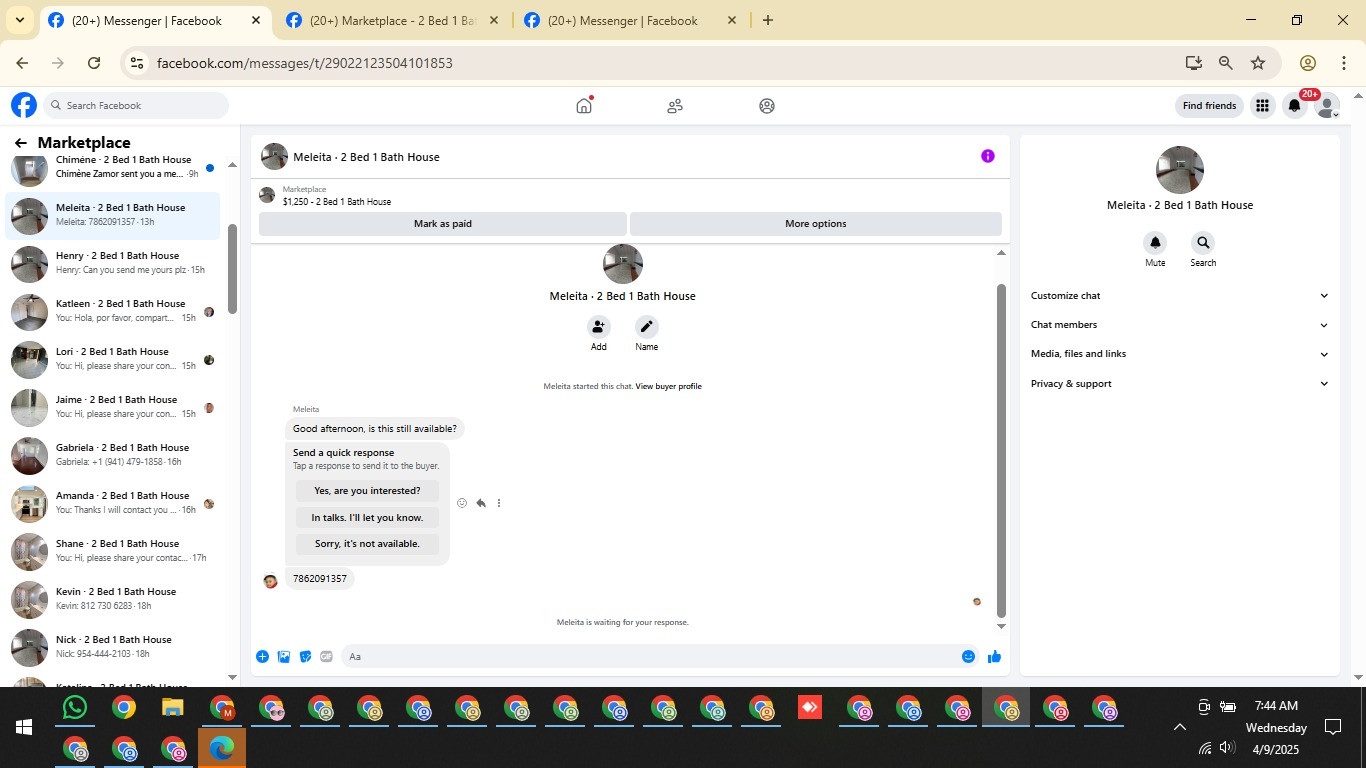
Task: Click the chat messages scrollbar
Action: click(1001, 450)
